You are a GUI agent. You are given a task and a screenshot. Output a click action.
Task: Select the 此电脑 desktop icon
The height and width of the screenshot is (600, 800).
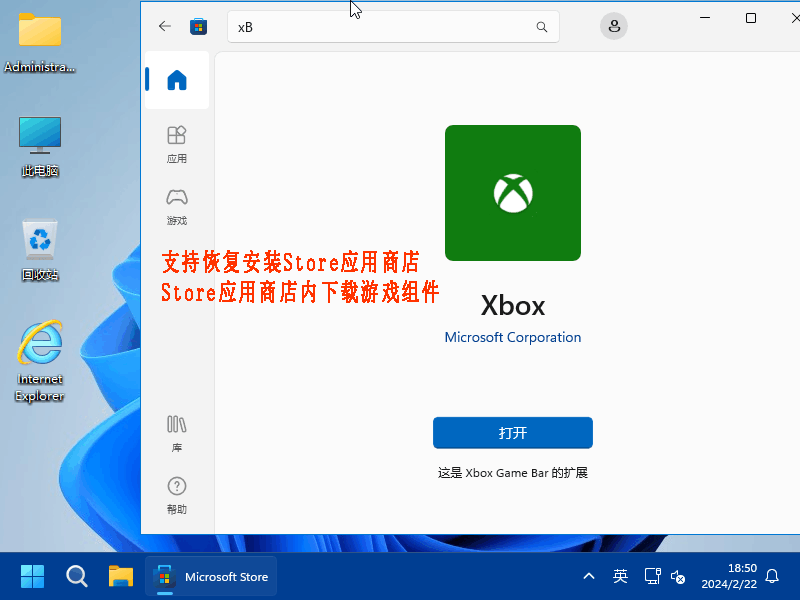40,147
